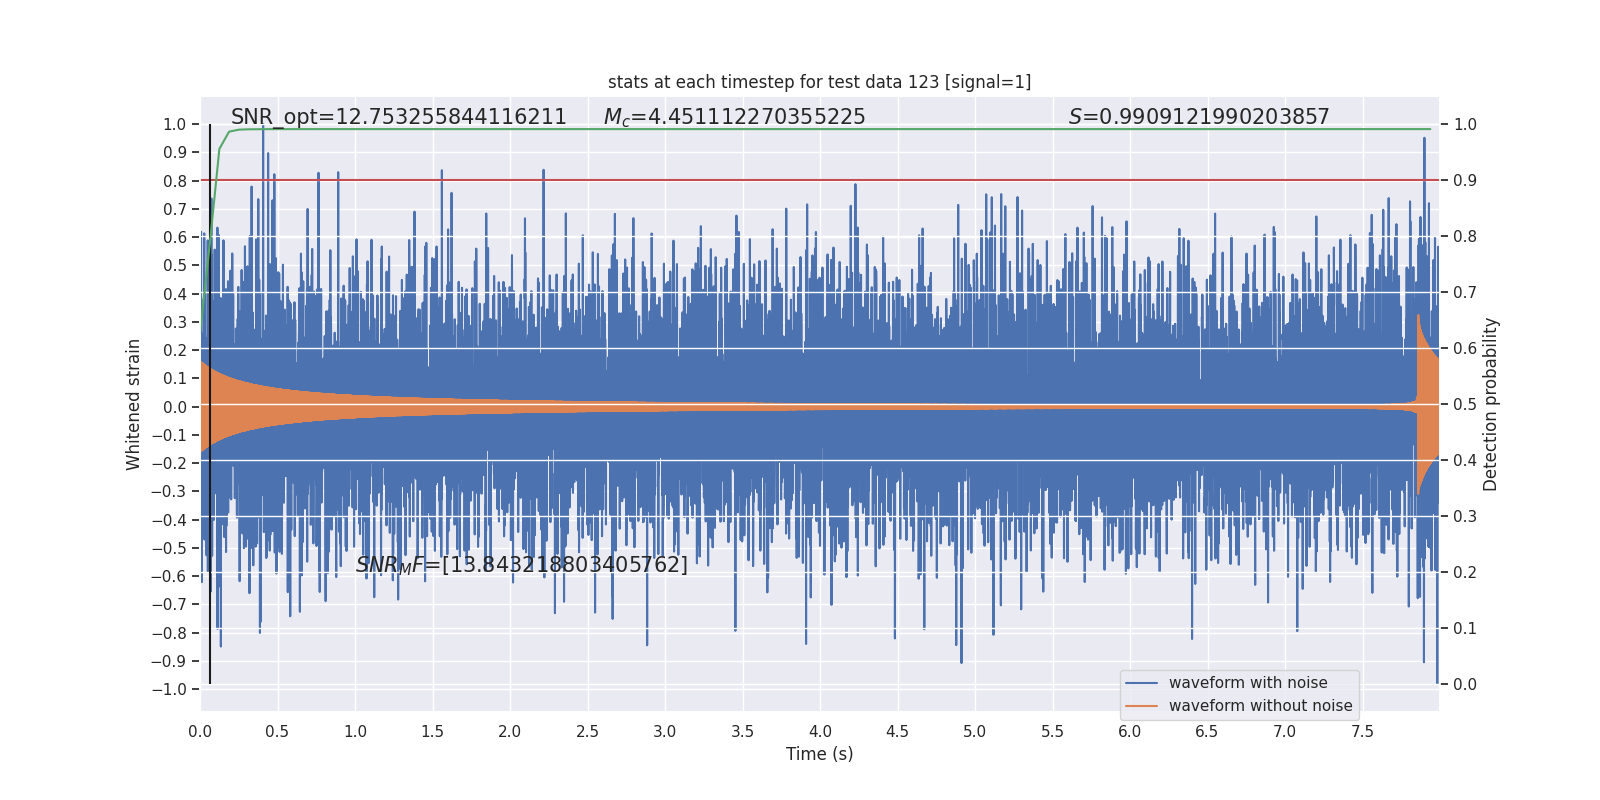Click the red threshold line at 0.9 probability
Viewport: 1600px width, 800px height.
tap(820, 180)
